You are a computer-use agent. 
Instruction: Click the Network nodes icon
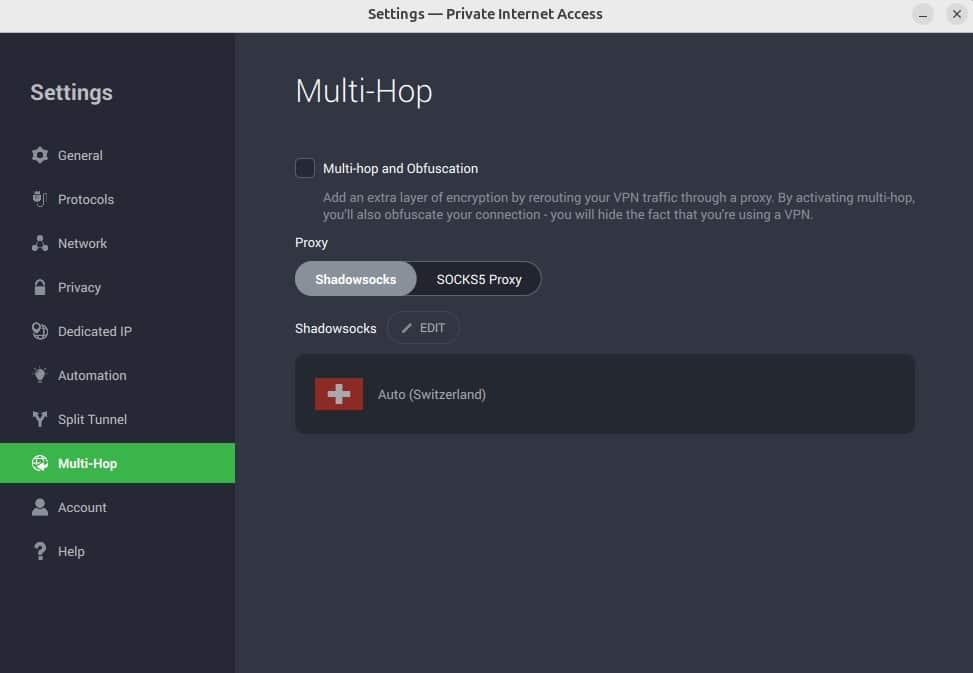pos(40,243)
